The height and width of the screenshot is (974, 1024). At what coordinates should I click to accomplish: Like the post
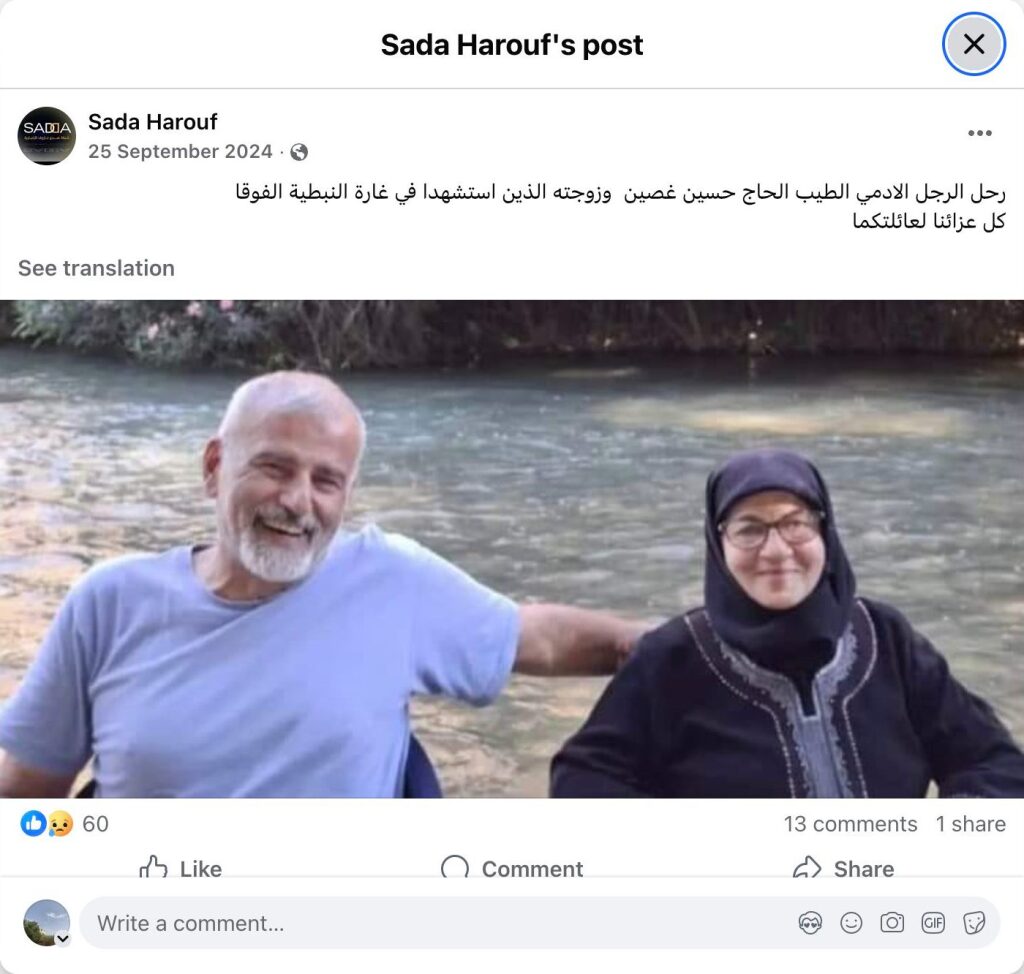point(180,868)
